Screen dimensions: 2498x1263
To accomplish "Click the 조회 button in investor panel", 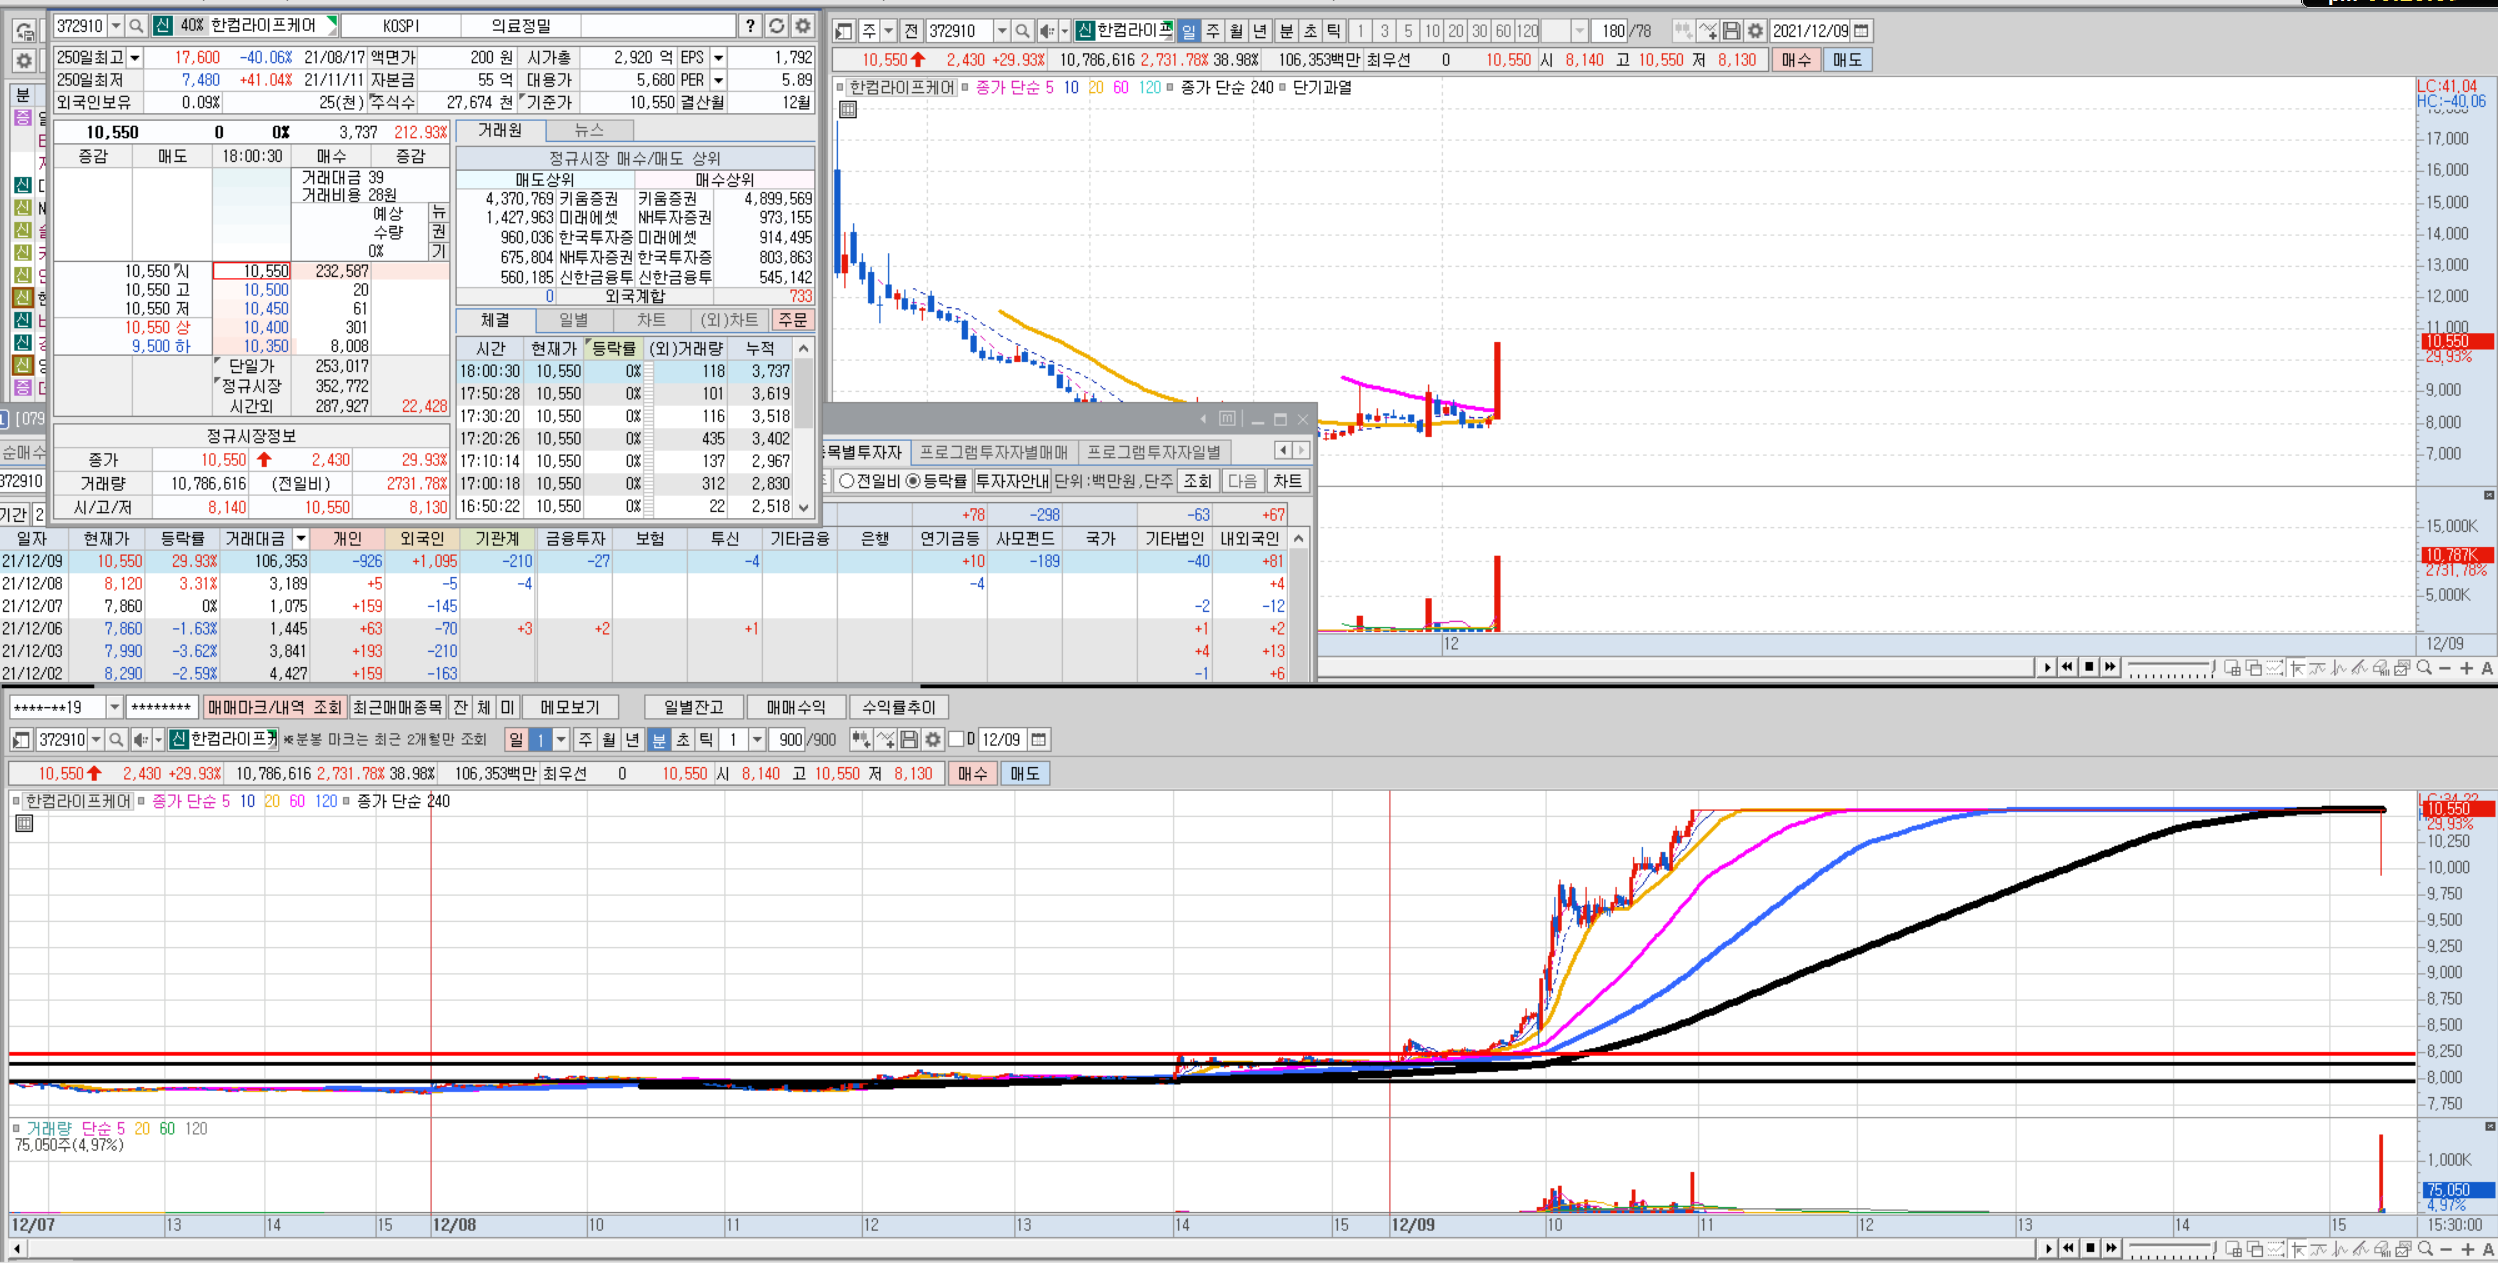I will [x=1197, y=481].
